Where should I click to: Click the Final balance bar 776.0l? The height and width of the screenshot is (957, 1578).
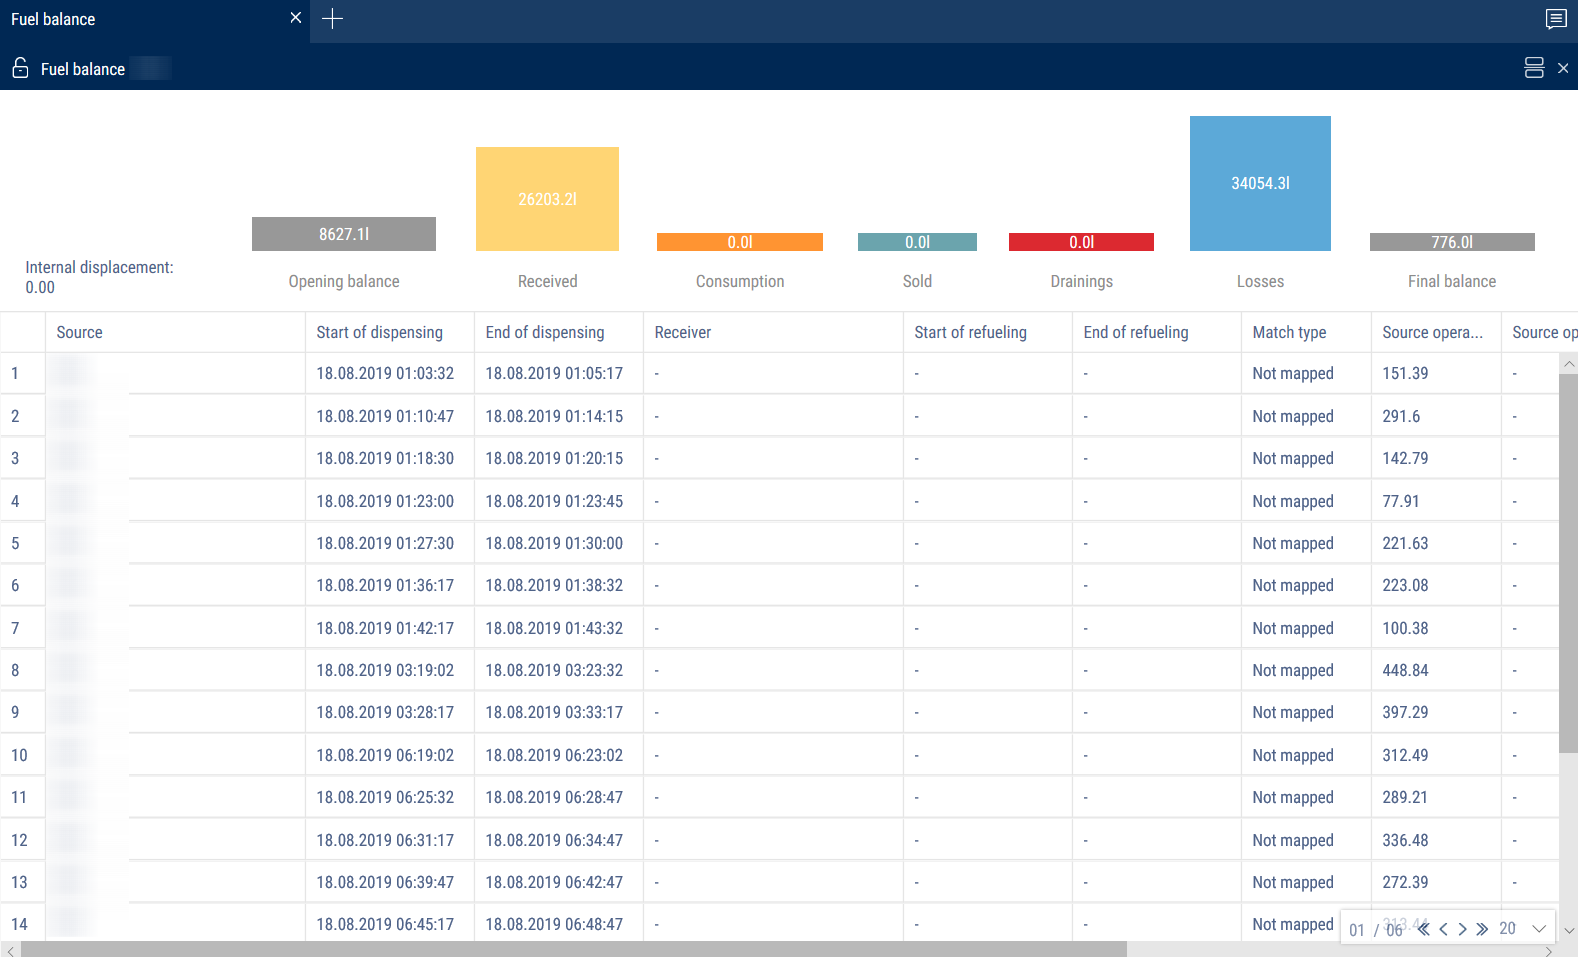pos(1452,242)
